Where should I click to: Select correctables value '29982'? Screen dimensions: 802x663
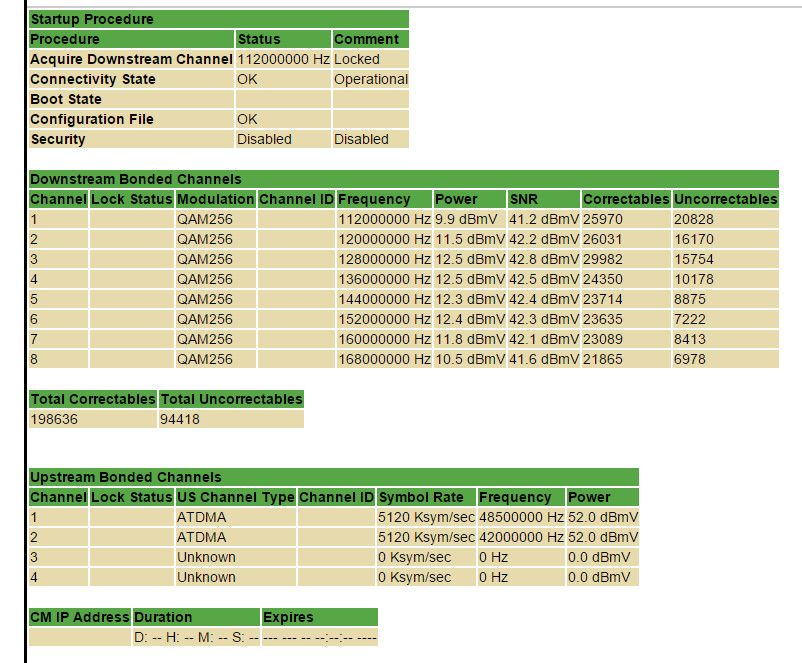pos(603,259)
